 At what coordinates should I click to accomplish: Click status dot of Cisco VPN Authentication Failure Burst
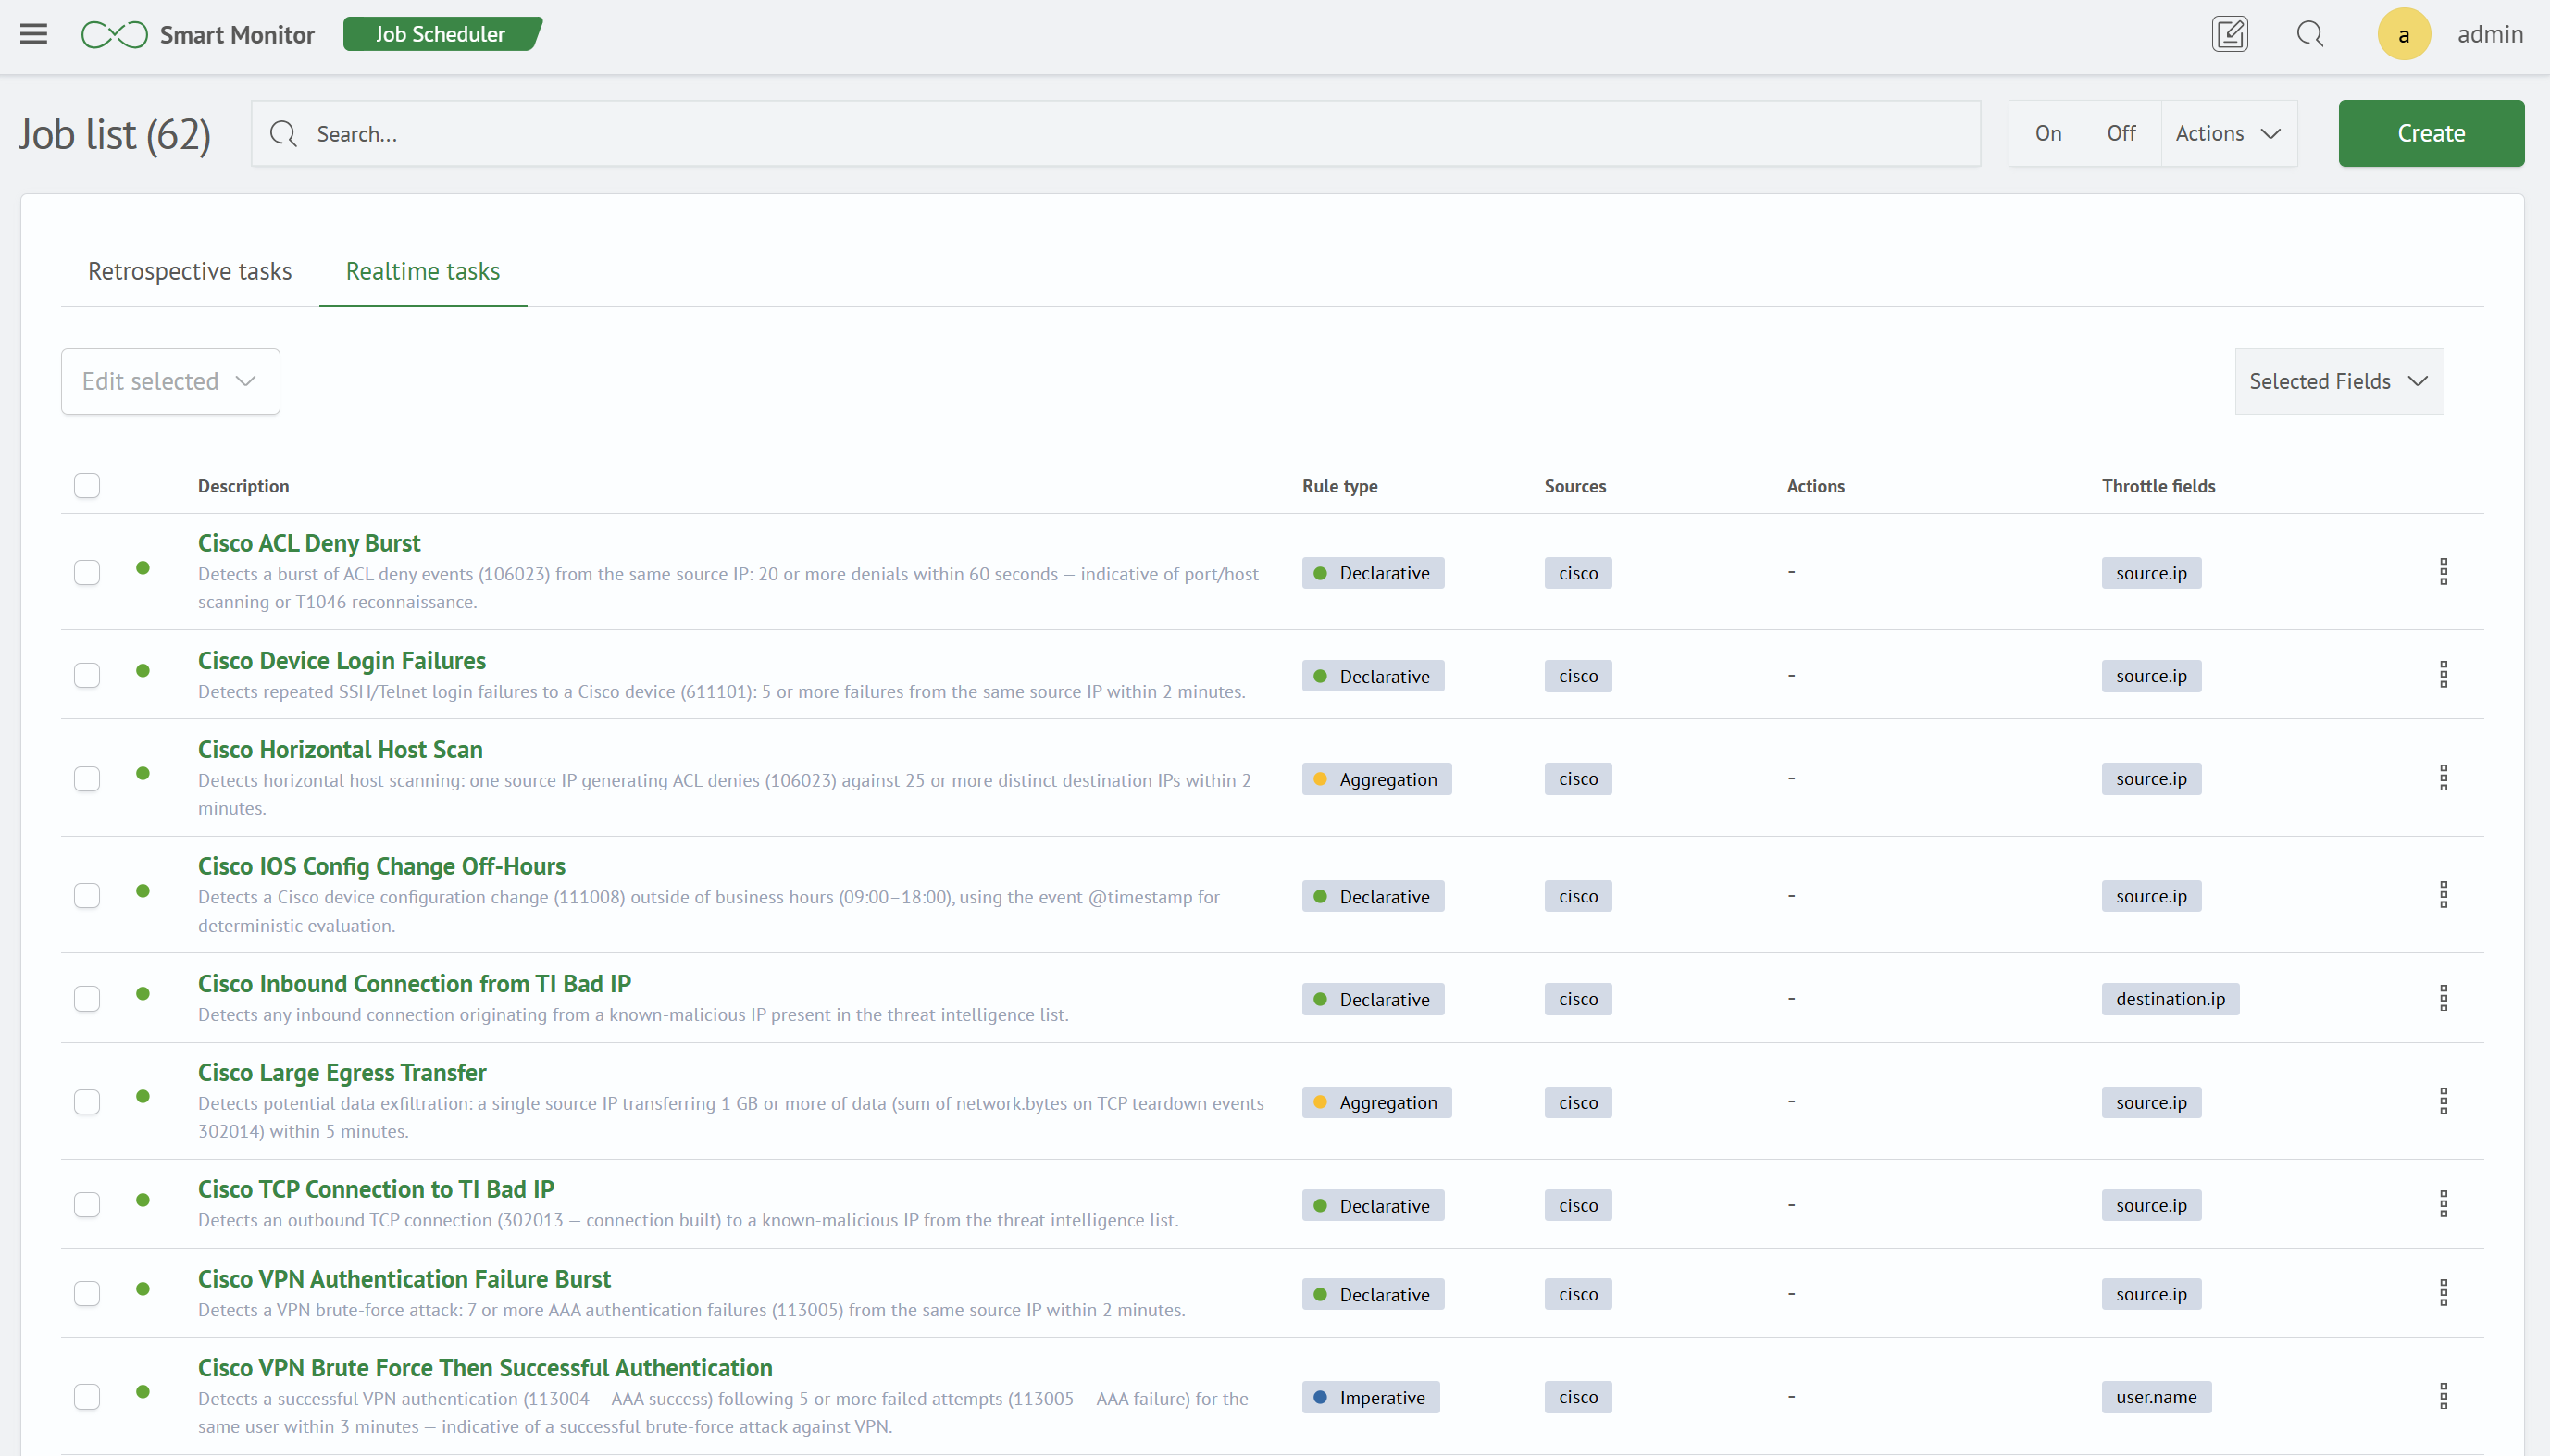[x=143, y=1289]
